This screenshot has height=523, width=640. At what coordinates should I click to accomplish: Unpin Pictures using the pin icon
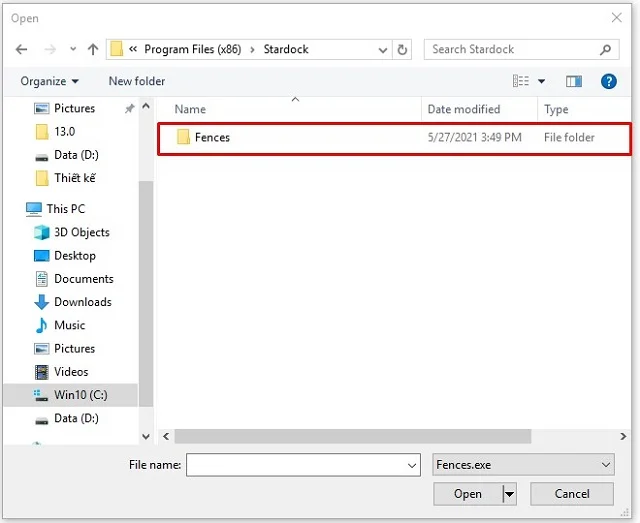tap(129, 108)
